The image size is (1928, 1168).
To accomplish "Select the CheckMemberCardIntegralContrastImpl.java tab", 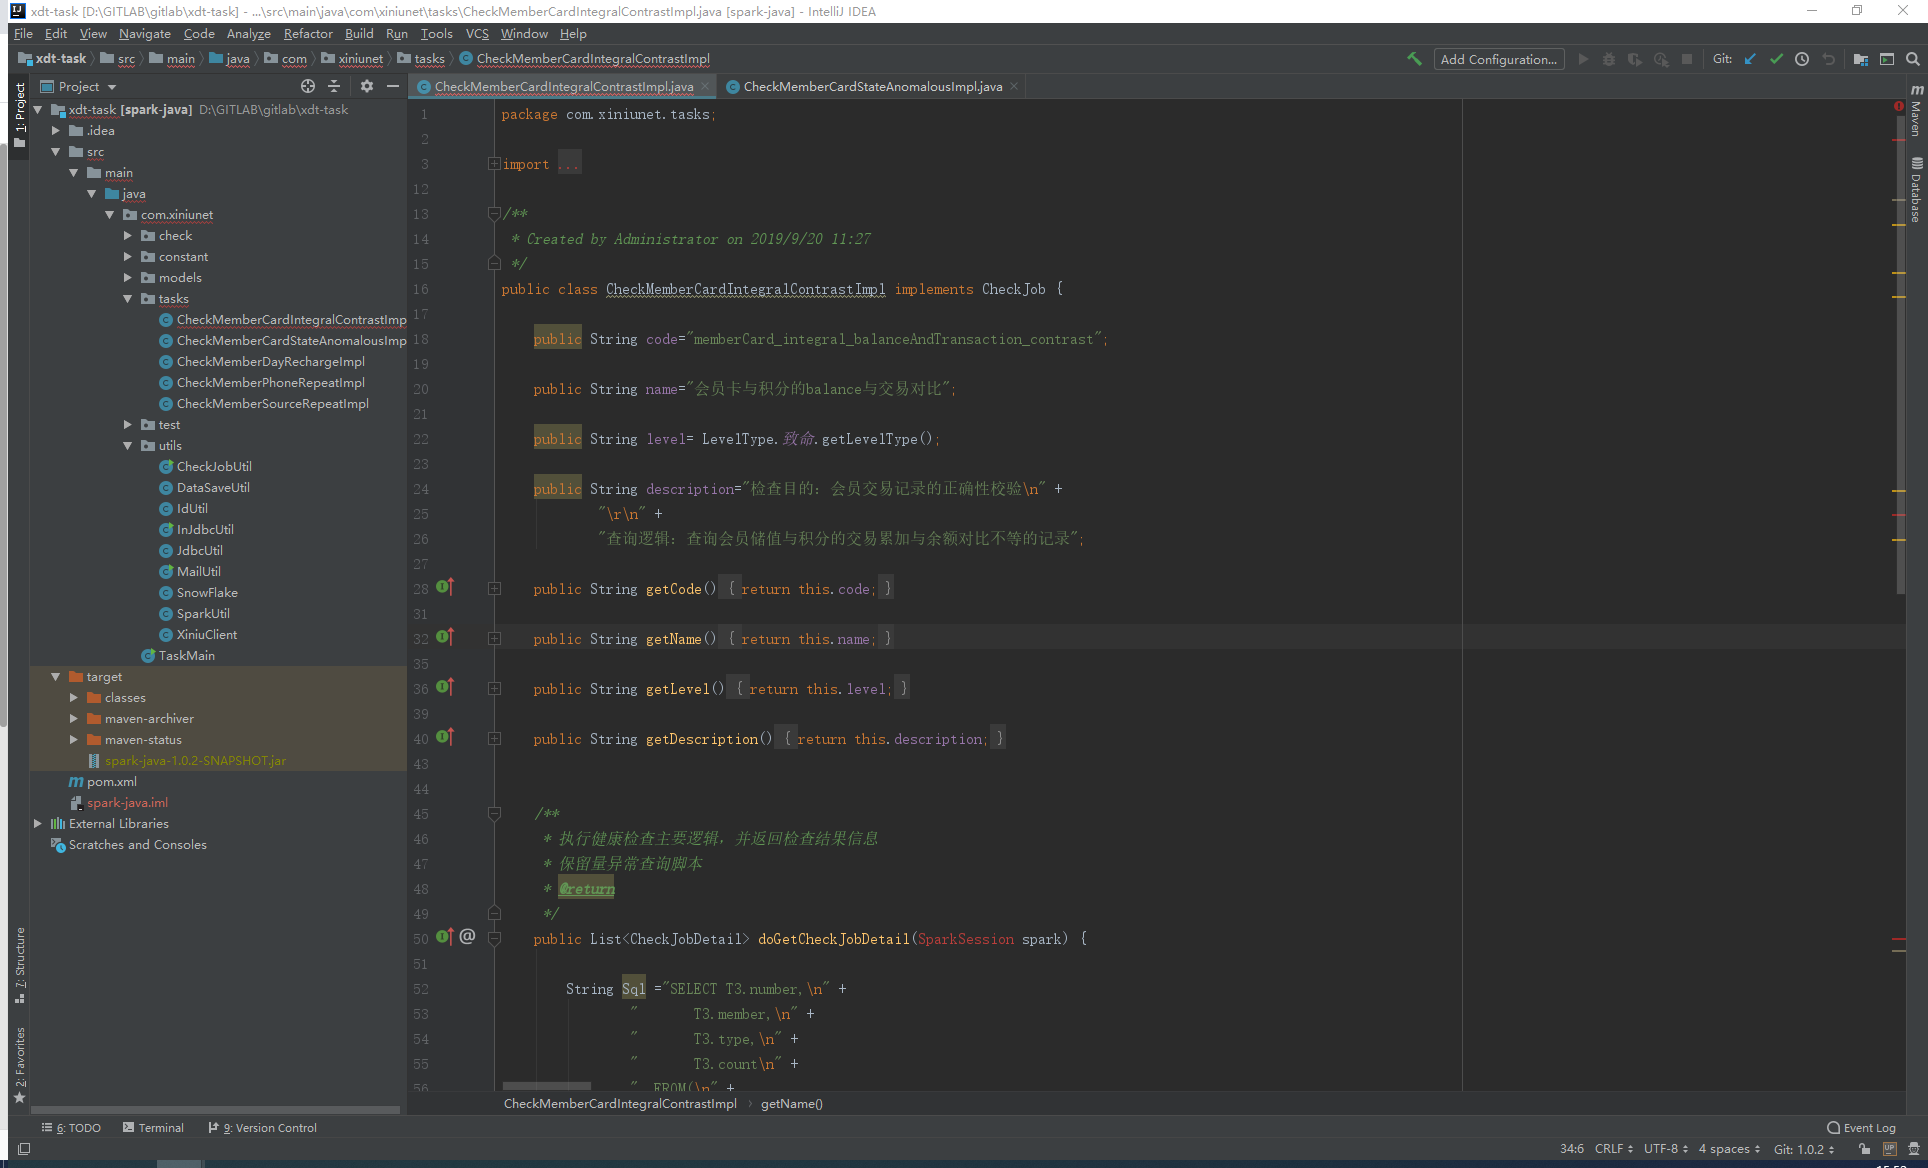I will [564, 87].
